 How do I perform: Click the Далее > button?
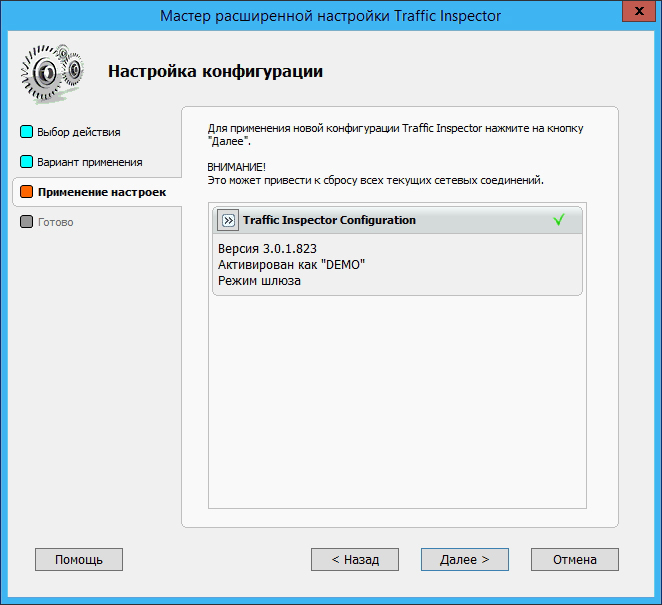pos(464,559)
